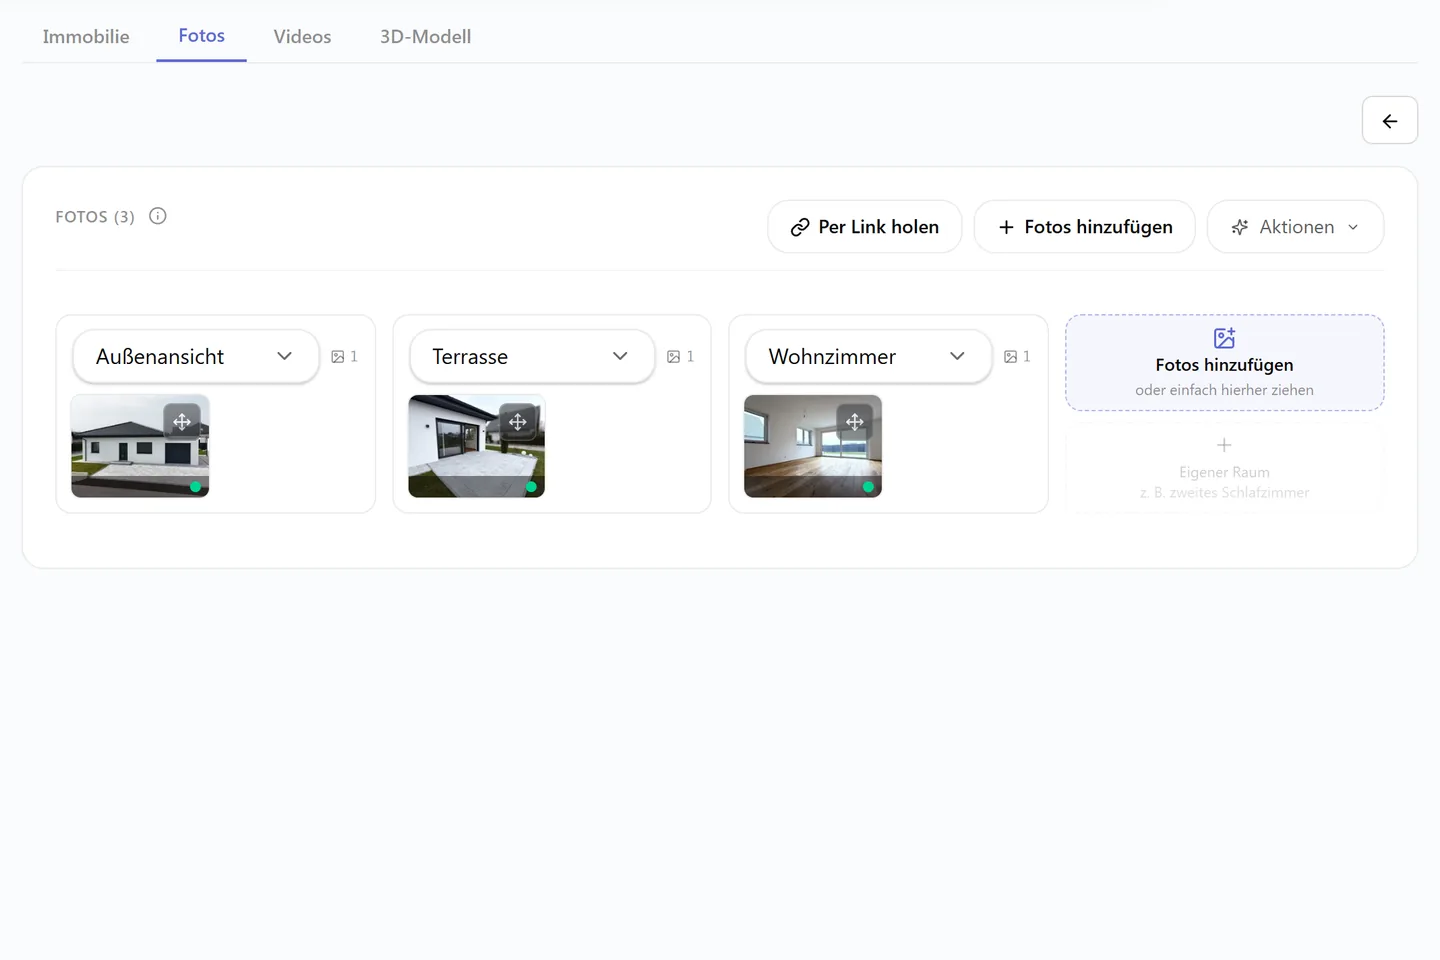1440x960 pixels.
Task: Click the Per Link holen button
Action: 864,227
